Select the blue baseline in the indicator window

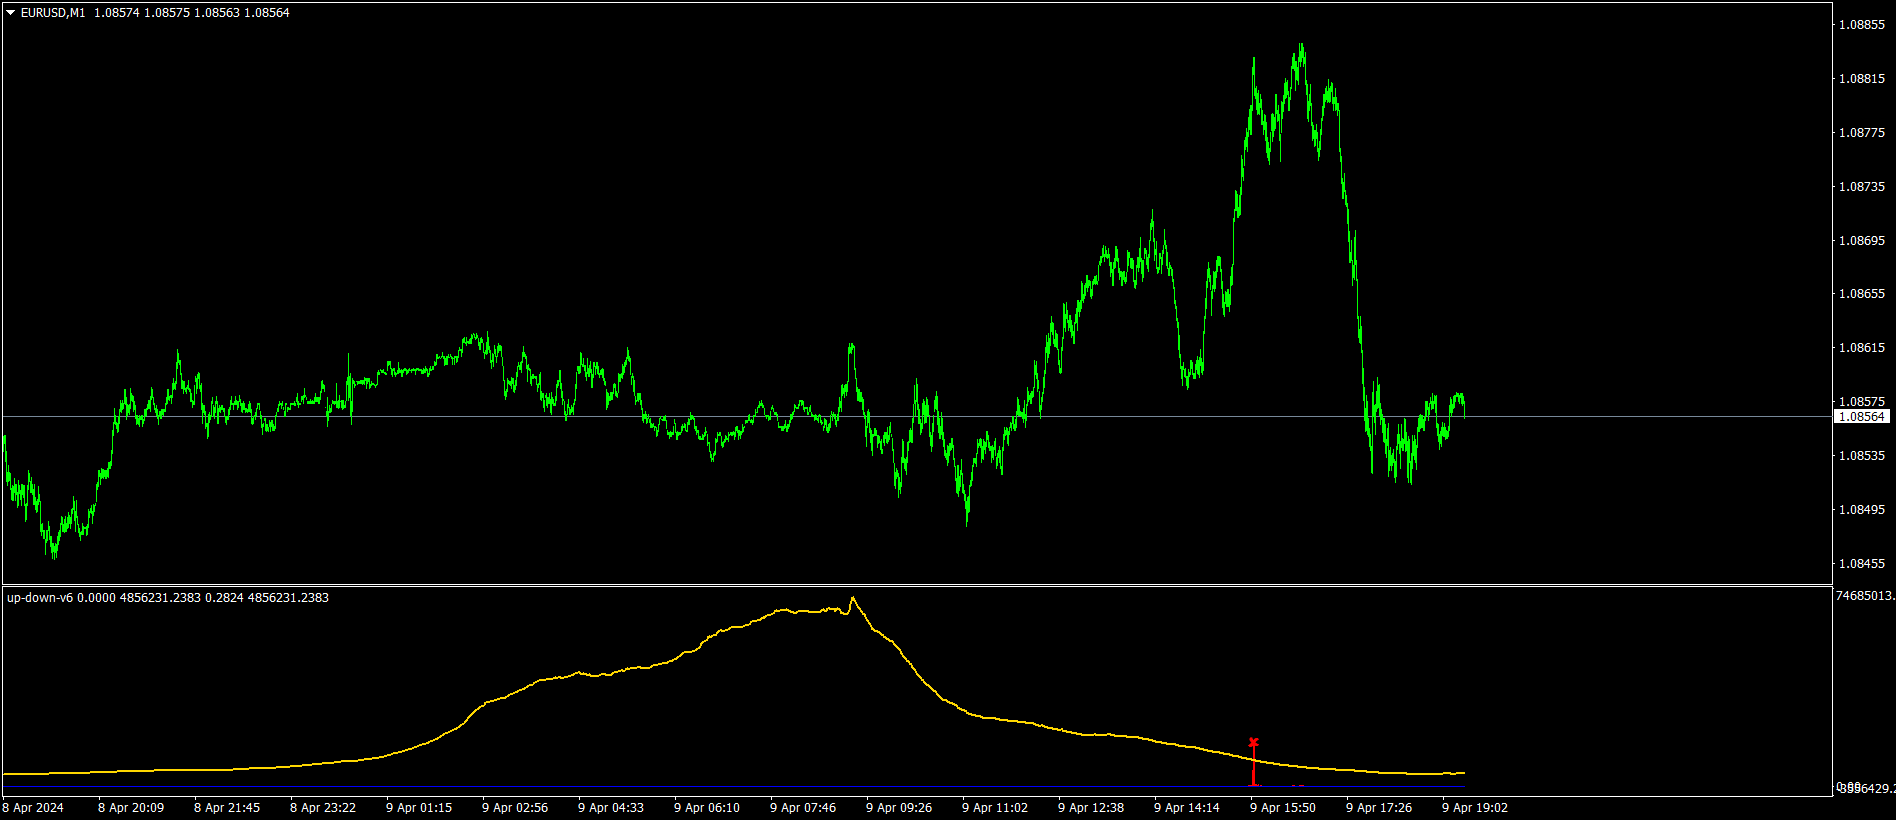[734, 787]
